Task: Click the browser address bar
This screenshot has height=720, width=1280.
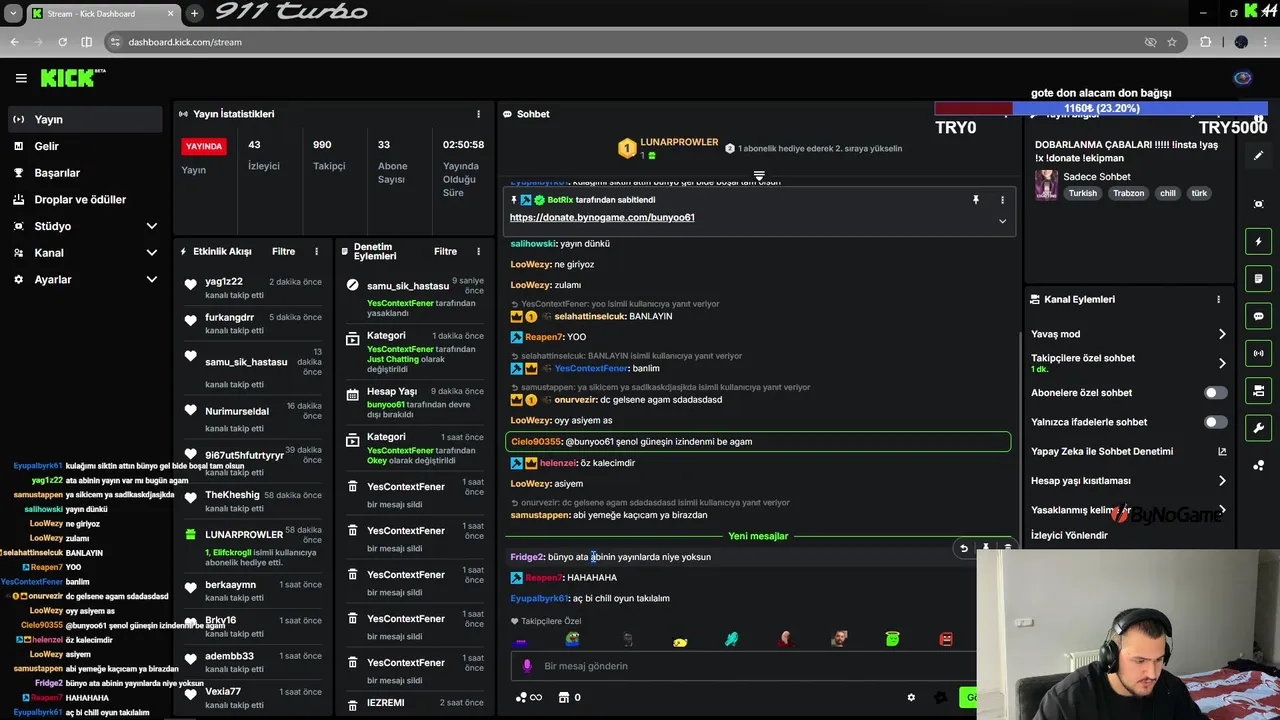Action: (x=620, y=42)
